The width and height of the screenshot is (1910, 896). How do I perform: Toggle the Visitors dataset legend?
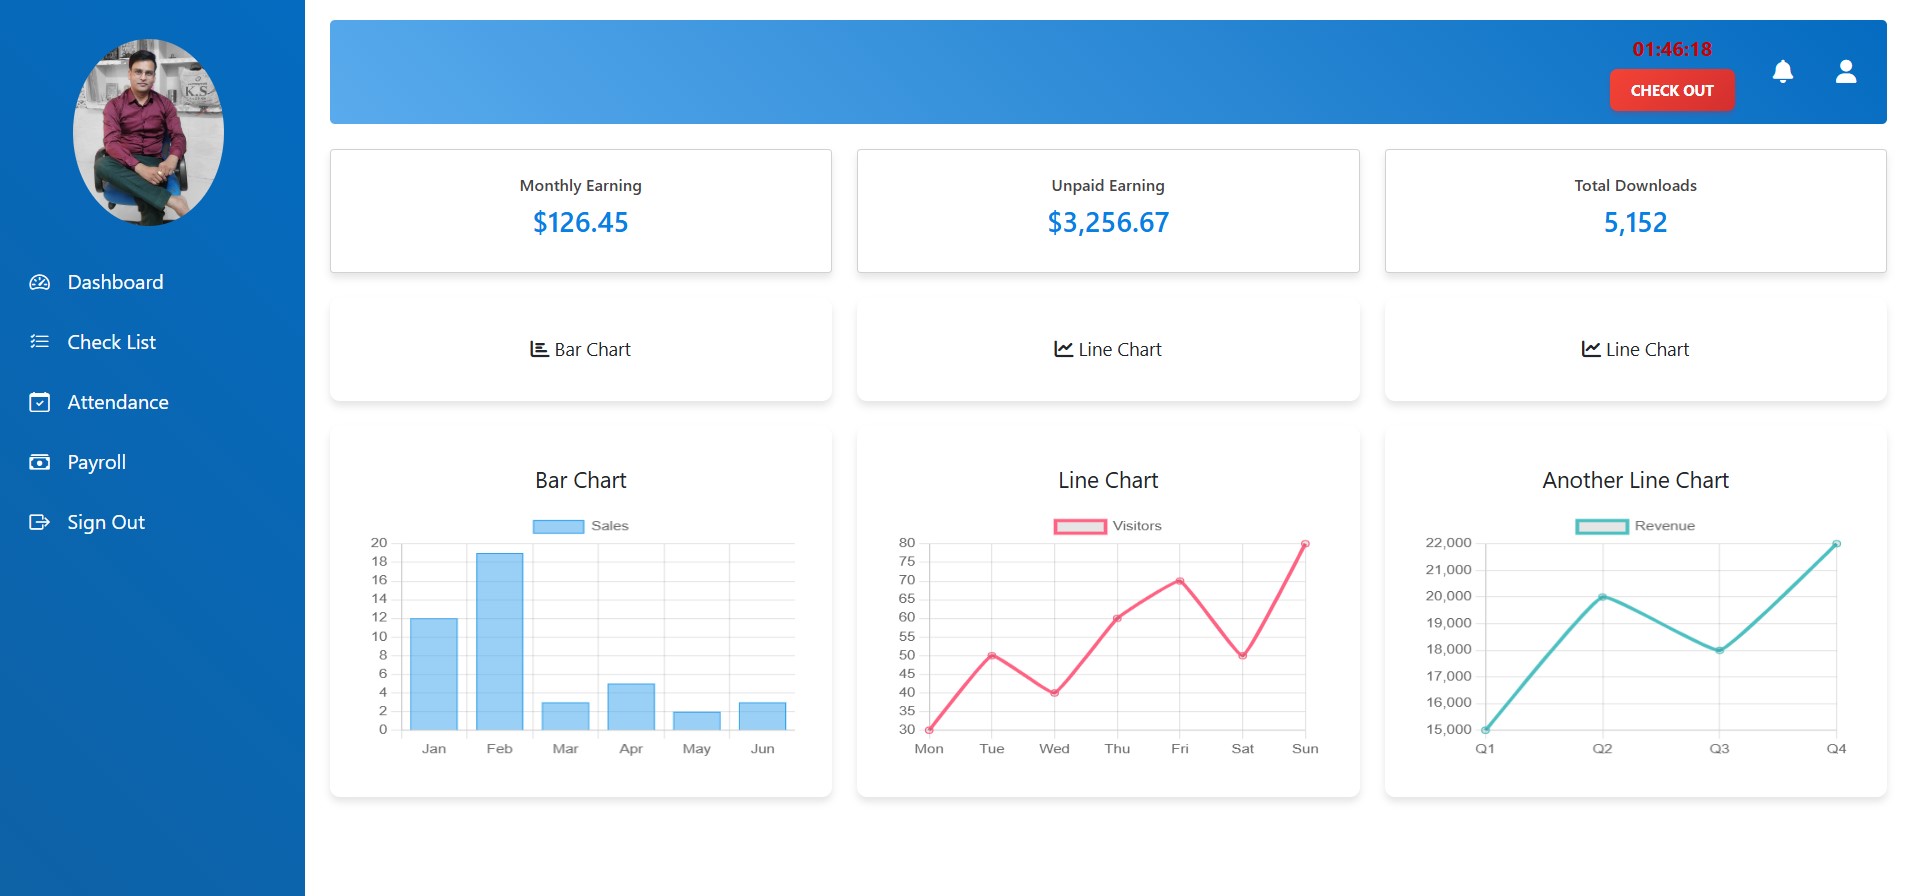(x=1106, y=526)
